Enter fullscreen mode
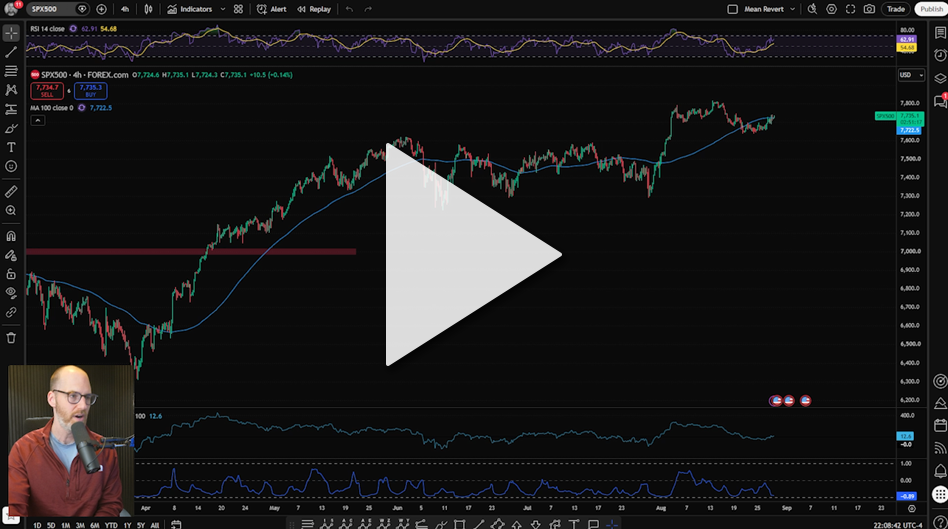 [850, 9]
